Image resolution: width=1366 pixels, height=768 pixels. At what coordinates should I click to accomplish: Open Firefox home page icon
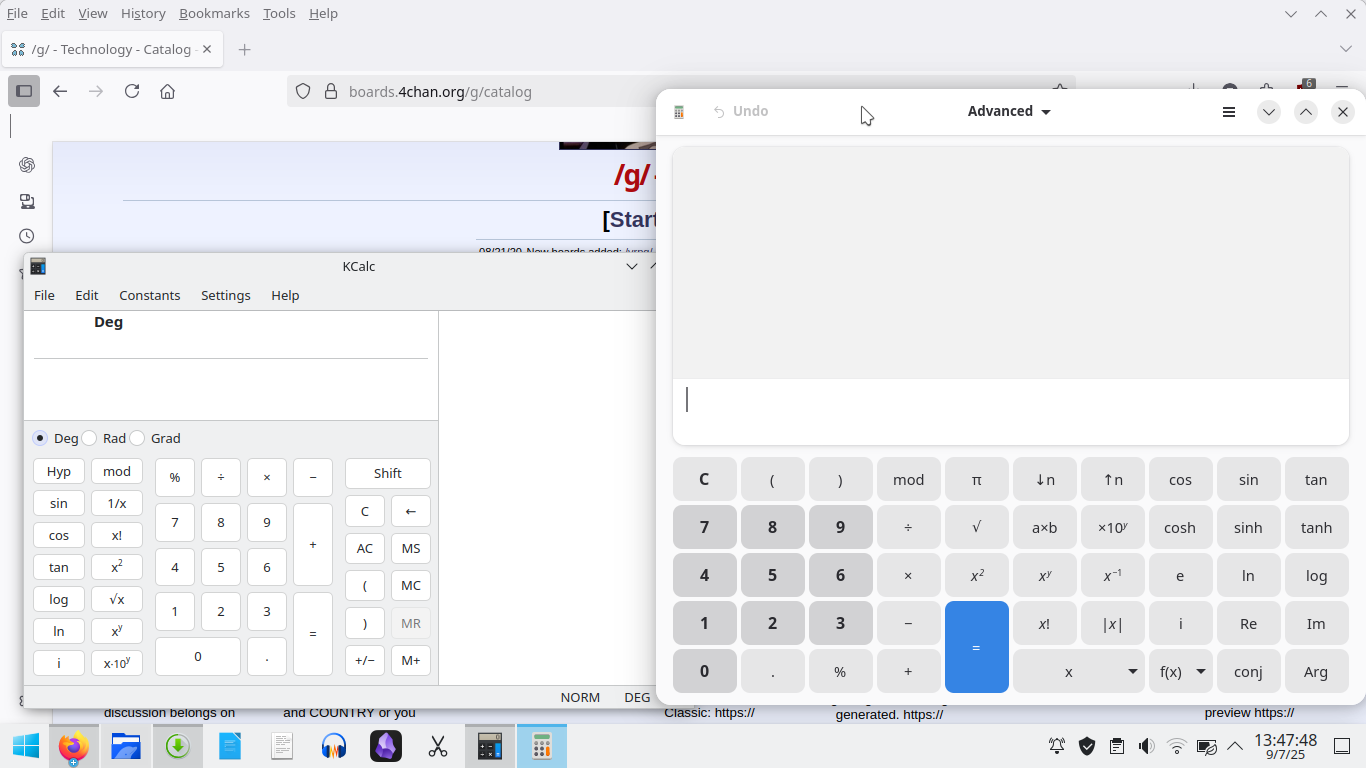tap(168, 91)
